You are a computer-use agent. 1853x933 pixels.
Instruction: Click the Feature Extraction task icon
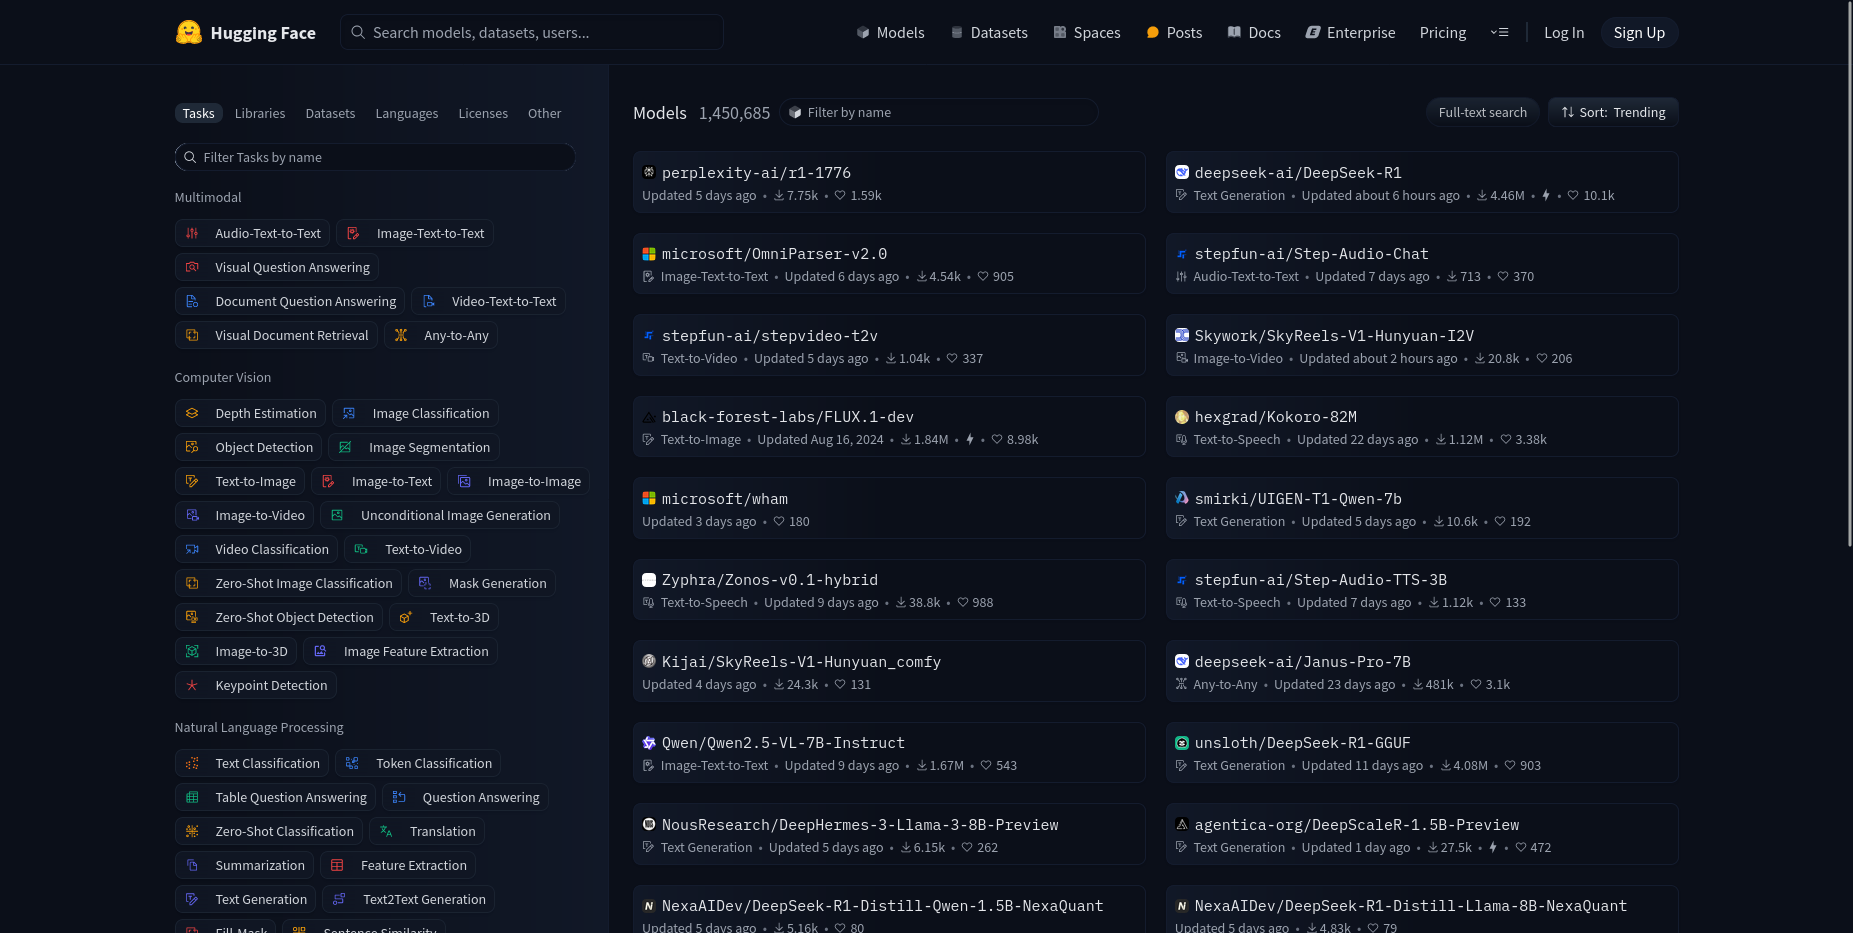click(x=337, y=865)
